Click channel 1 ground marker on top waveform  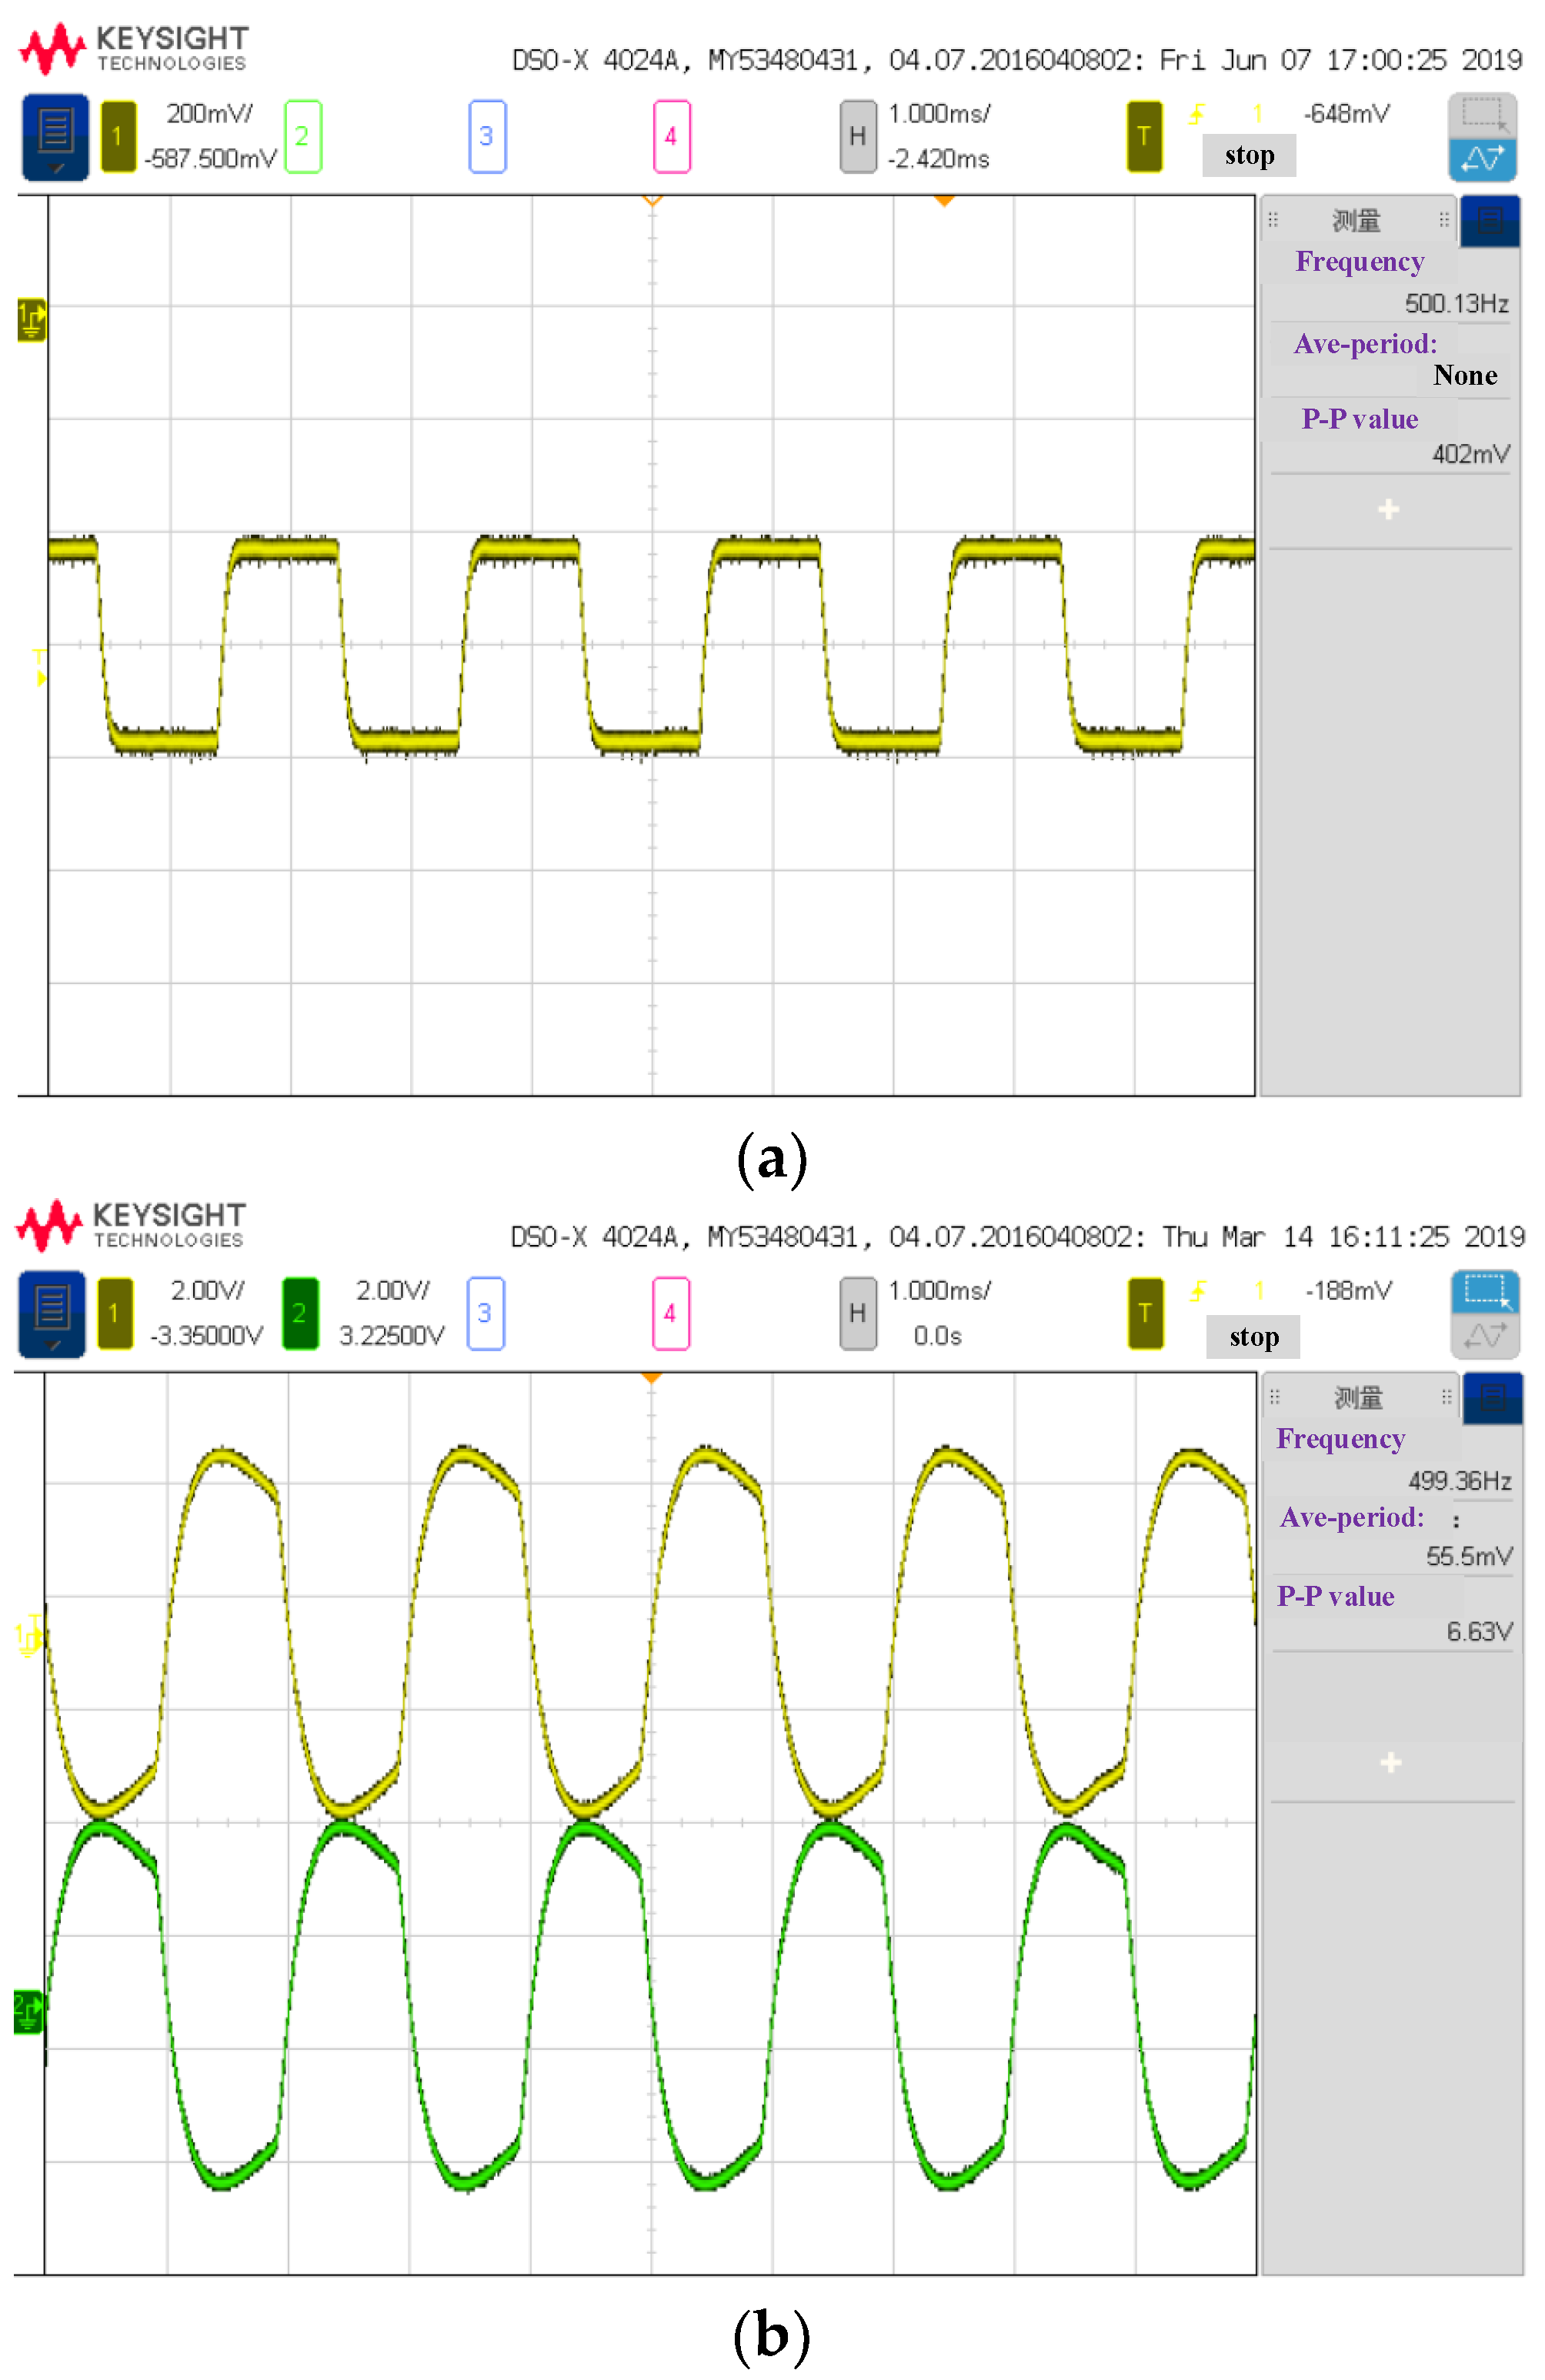[31, 320]
